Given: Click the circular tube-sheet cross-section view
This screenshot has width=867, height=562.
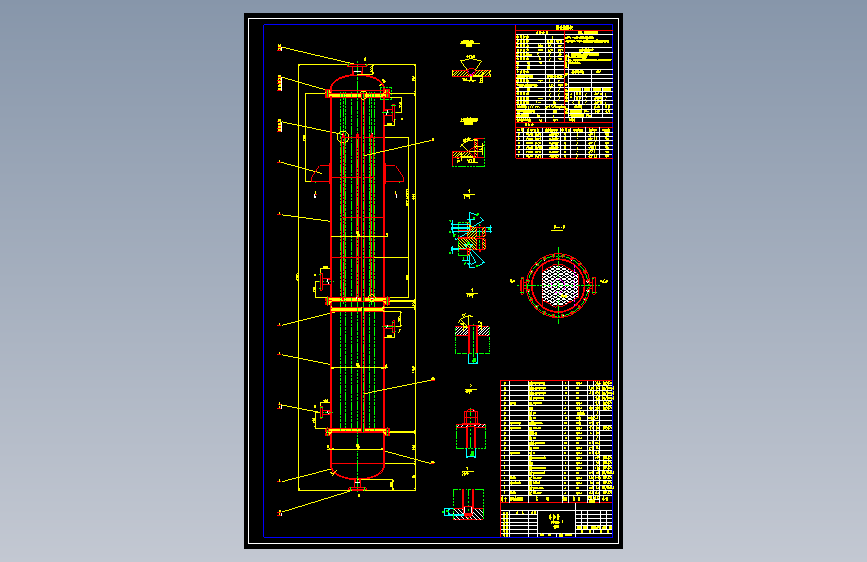Looking at the screenshot, I should pyautogui.click(x=558, y=285).
